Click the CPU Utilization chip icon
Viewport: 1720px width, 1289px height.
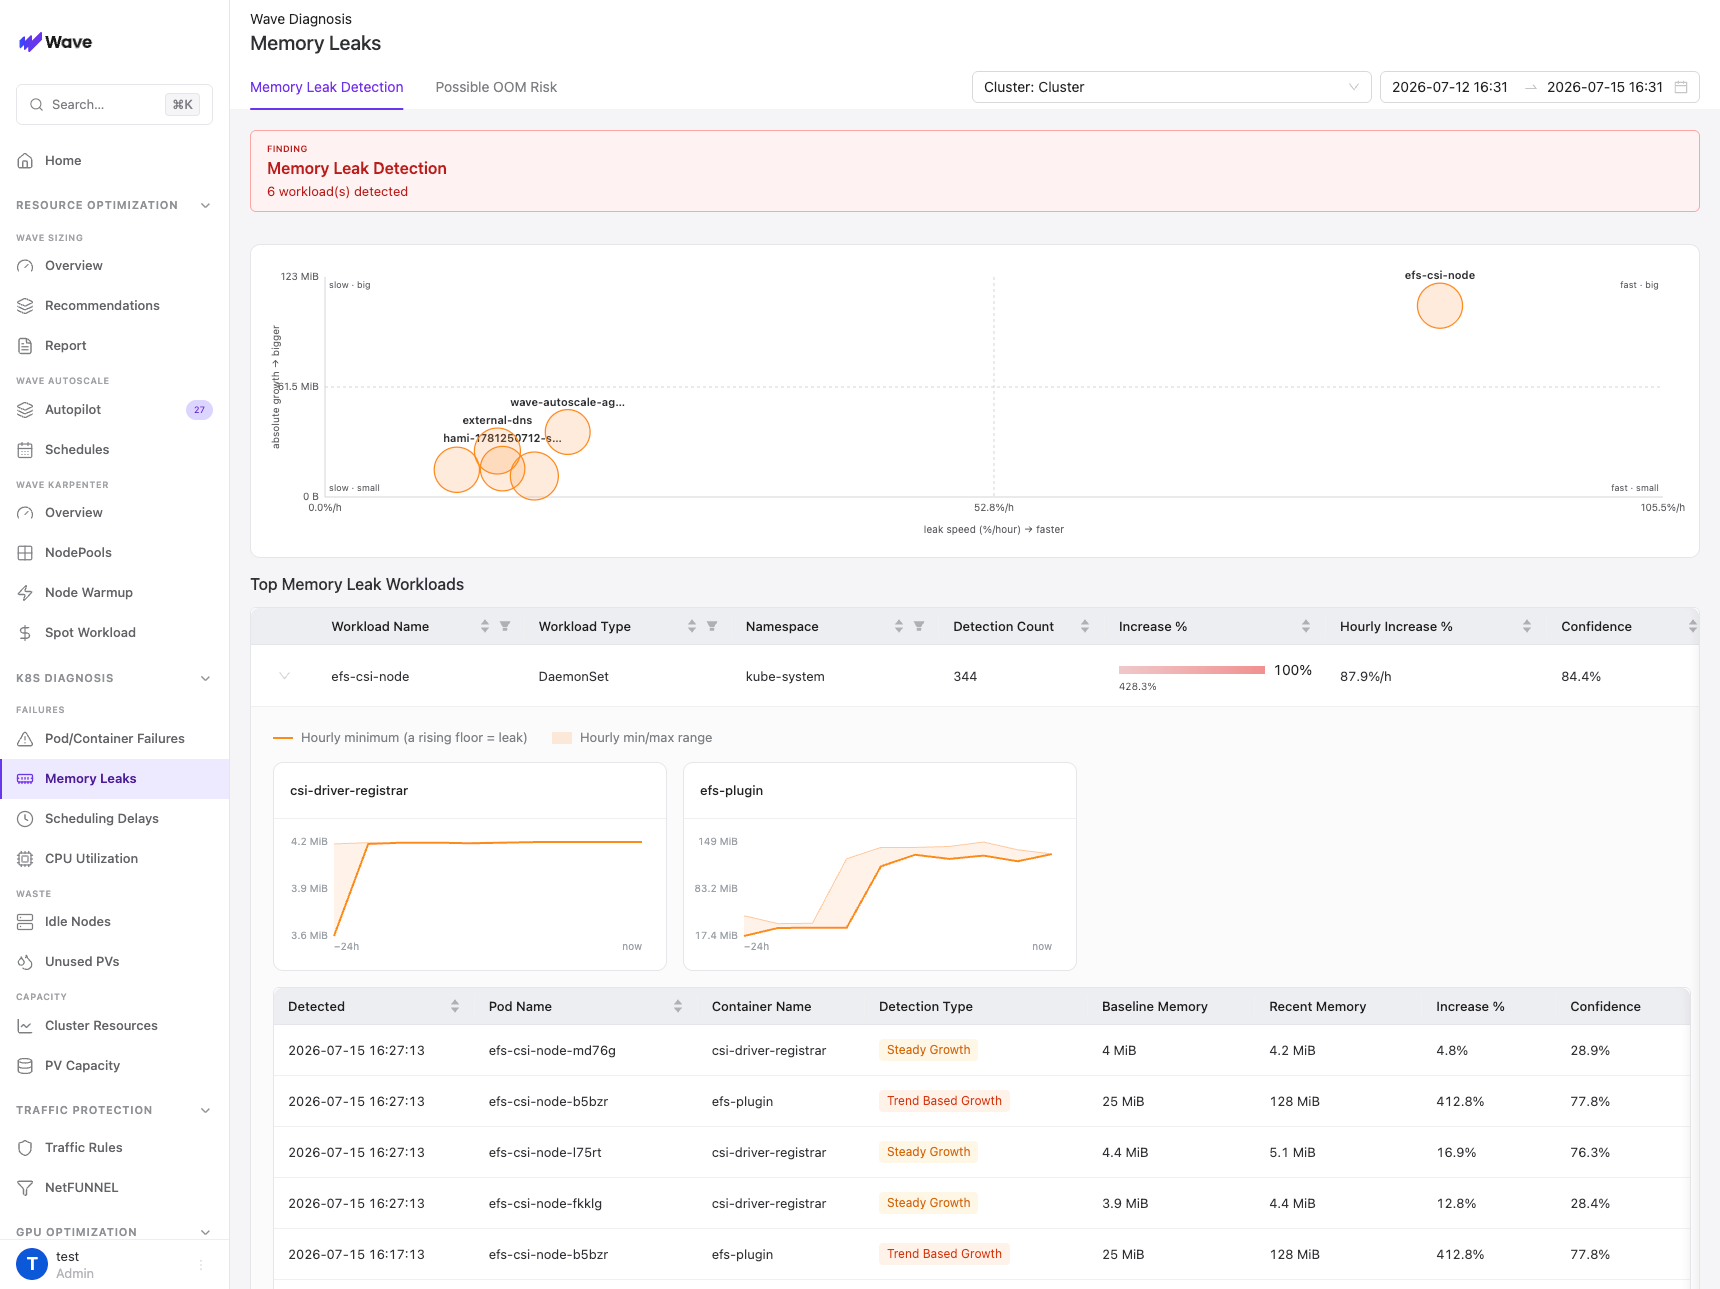(25, 859)
